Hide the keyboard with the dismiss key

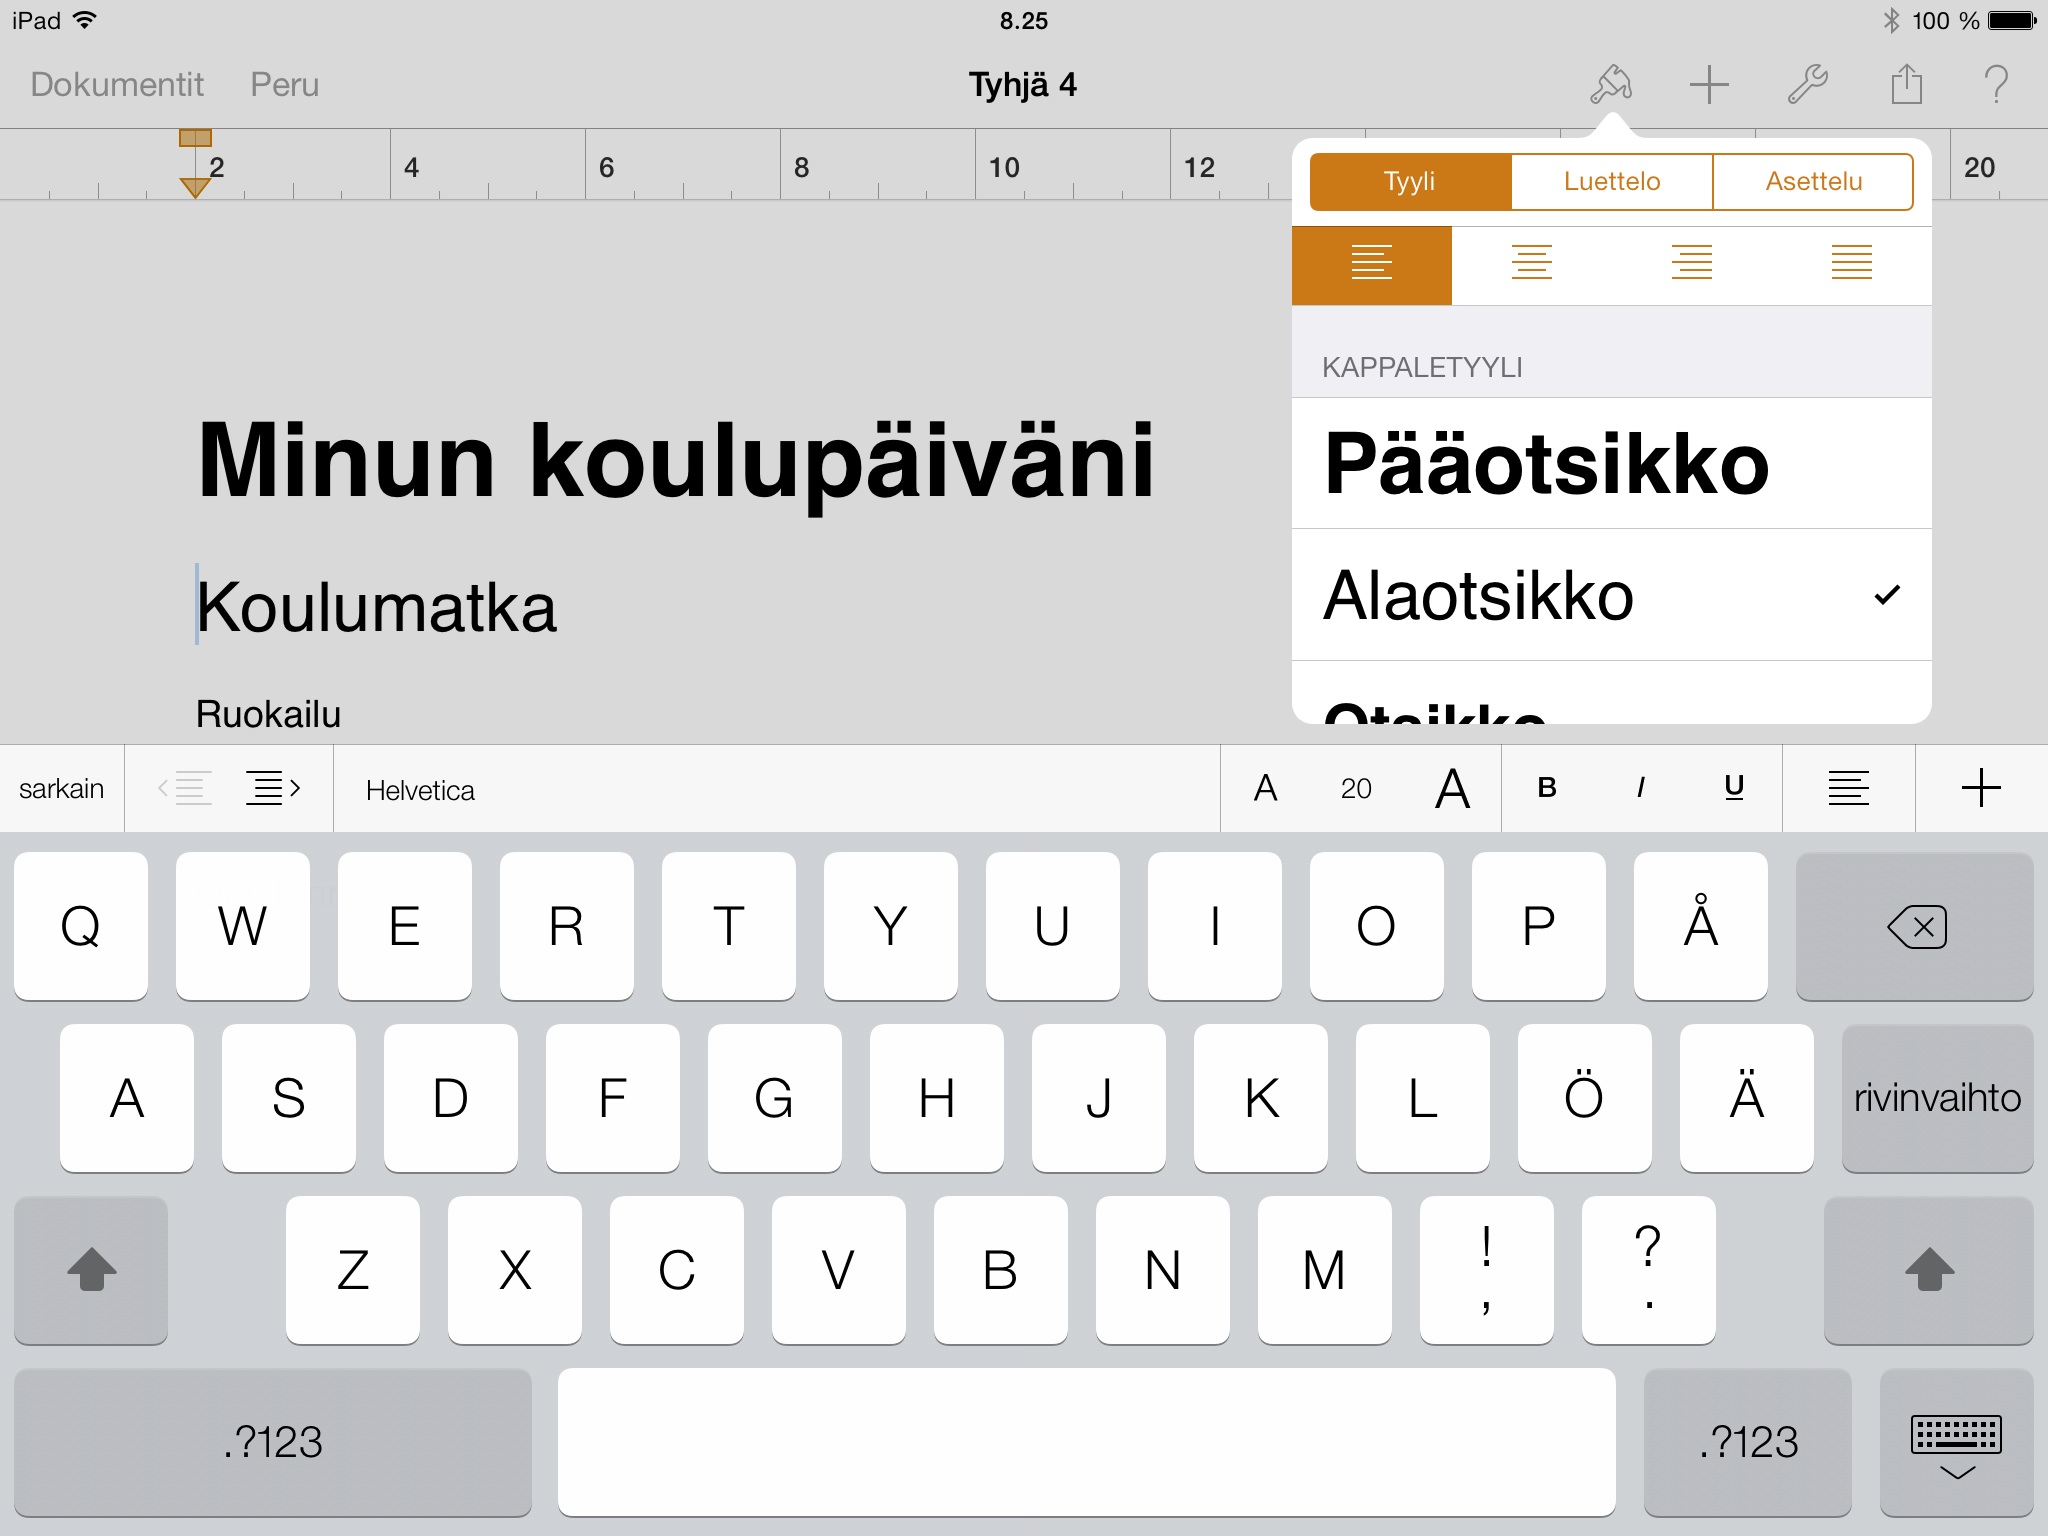point(1956,1443)
